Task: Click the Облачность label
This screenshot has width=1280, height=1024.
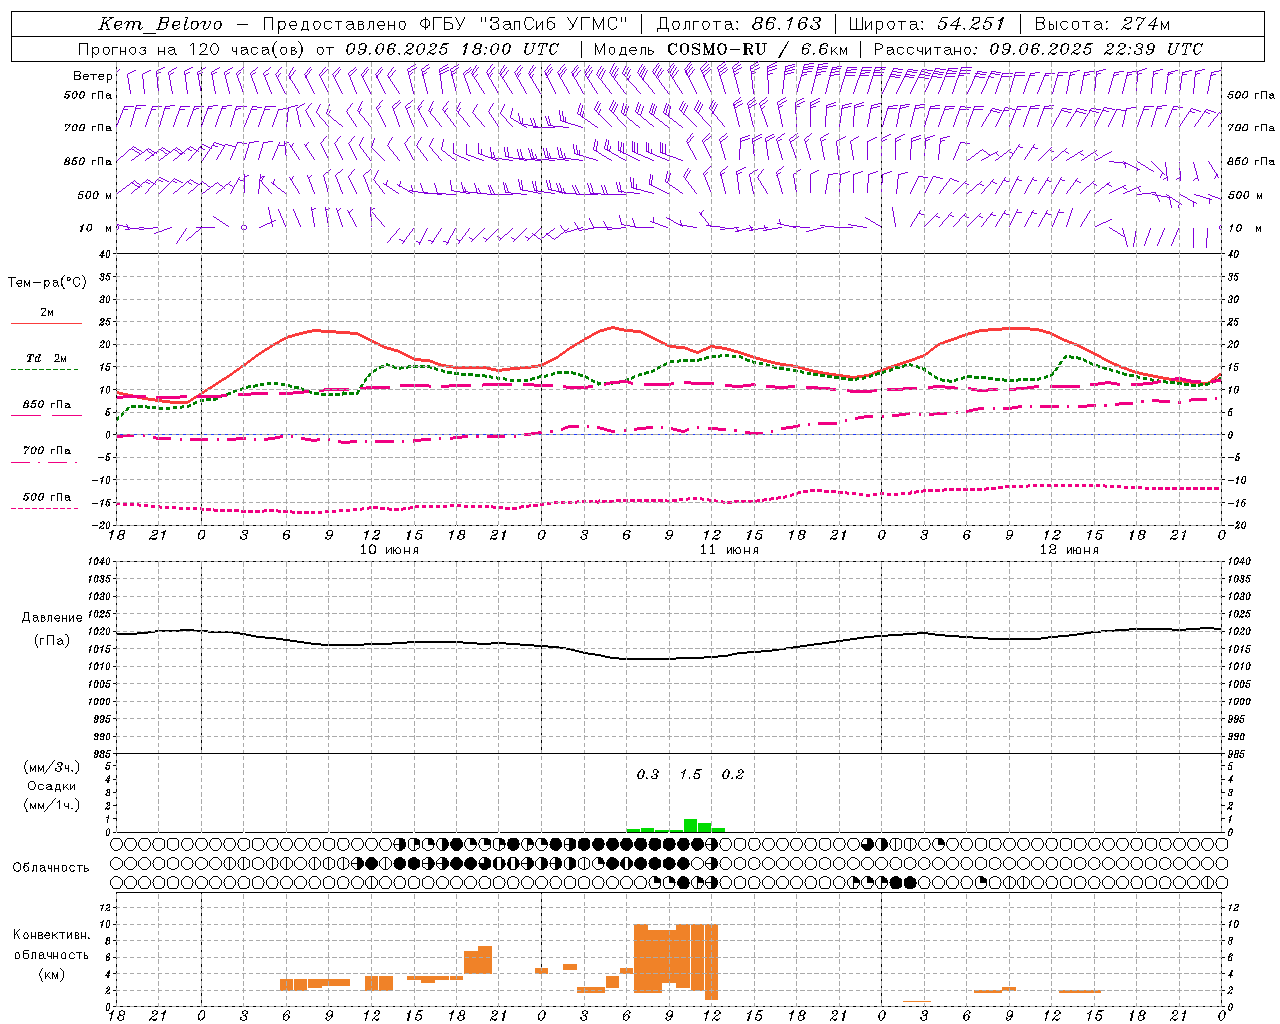Action: (51, 868)
